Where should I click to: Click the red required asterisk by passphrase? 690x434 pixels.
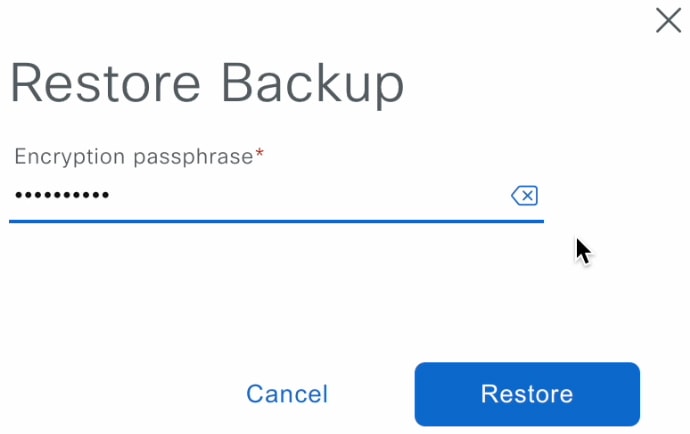(x=260, y=153)
